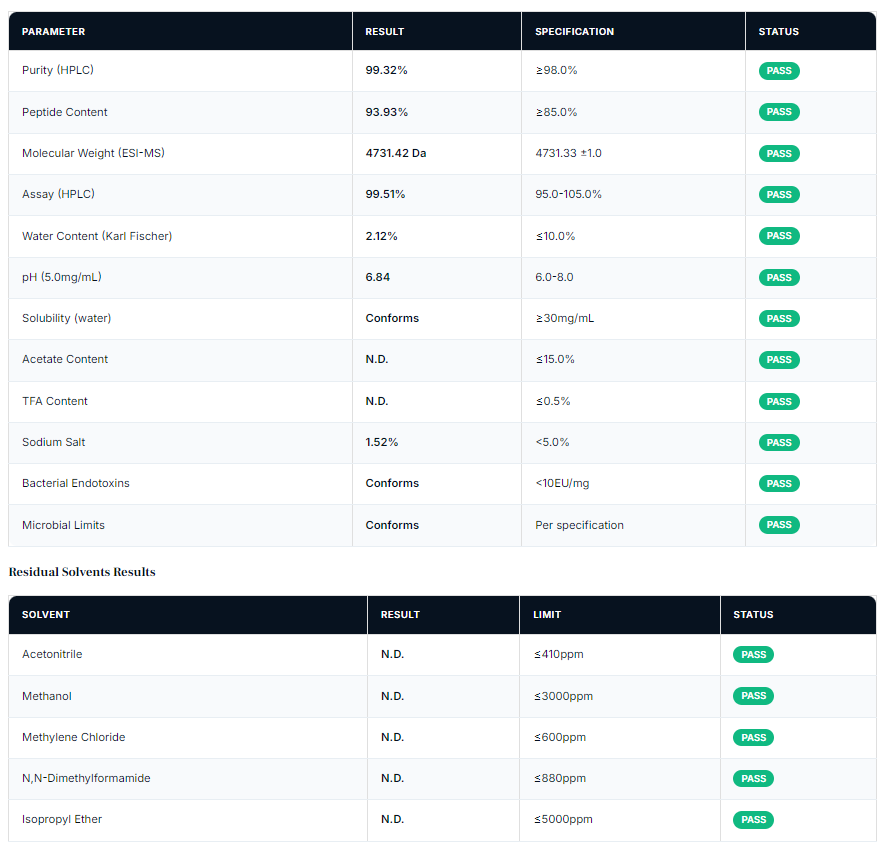Click Conforms result for Microbial Limits

pos(392,525)
